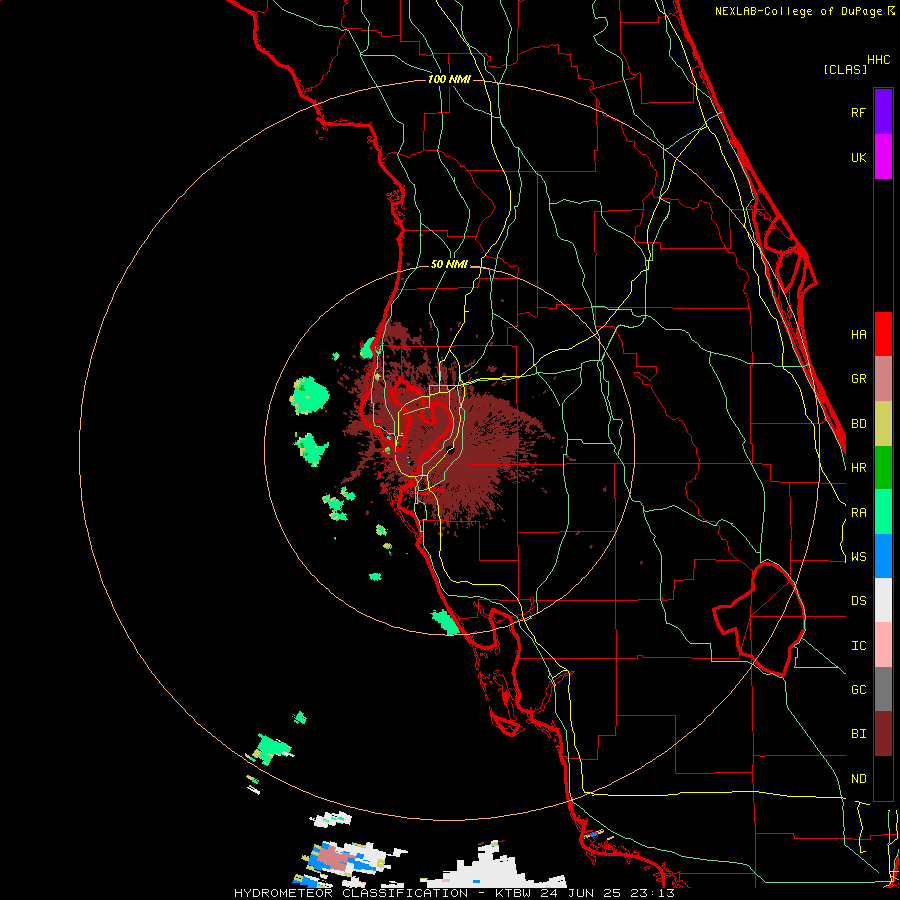The height and width of the screenshot is (900, 900).
Task: Click the GC gray legend swatch
Action: (883, 689)
